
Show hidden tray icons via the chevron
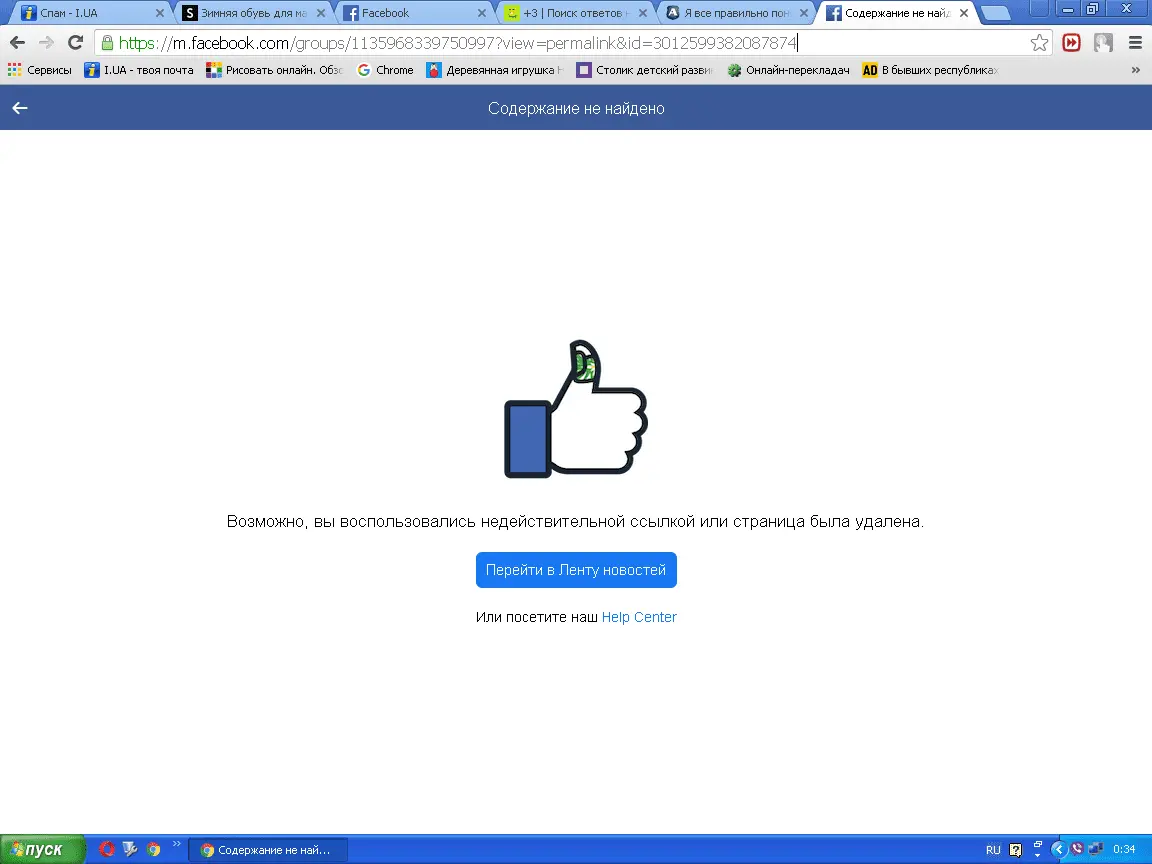click(x=1060, y=849)
